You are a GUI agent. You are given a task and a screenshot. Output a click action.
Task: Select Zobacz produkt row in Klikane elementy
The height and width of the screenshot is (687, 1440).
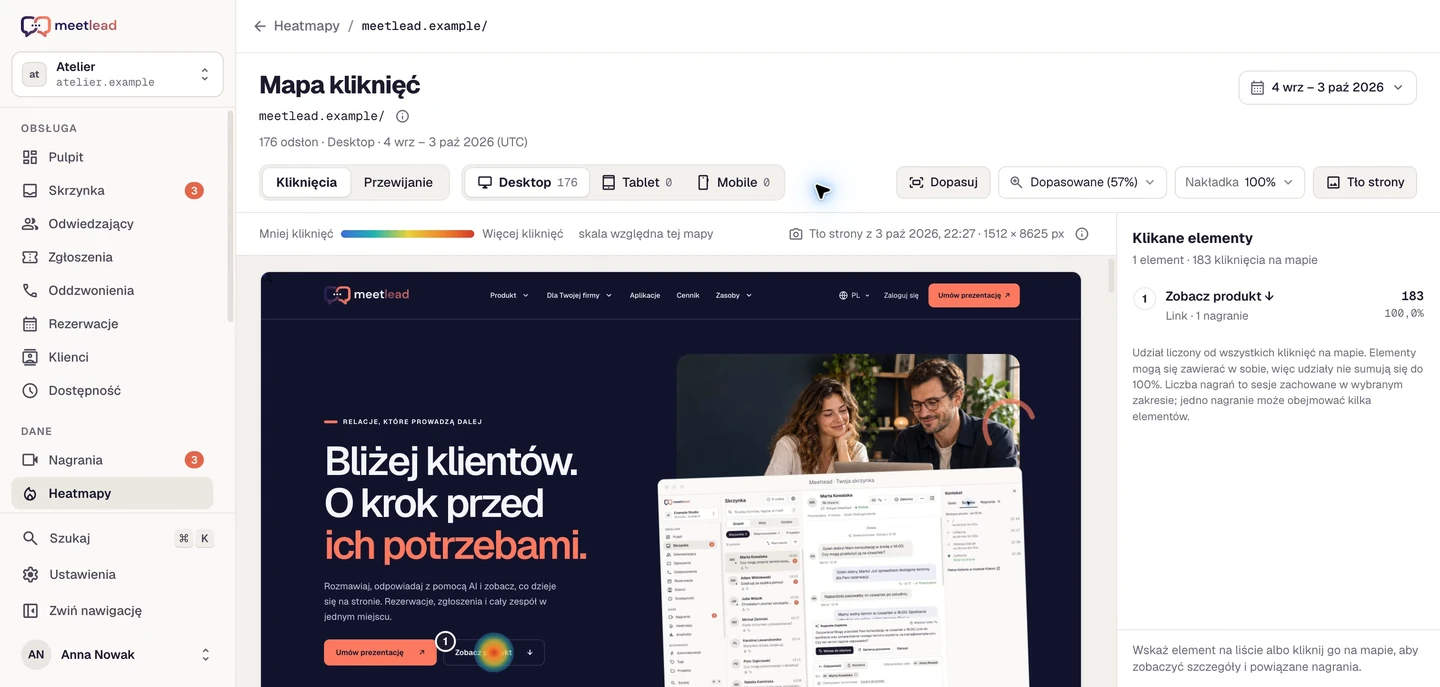1278,305
